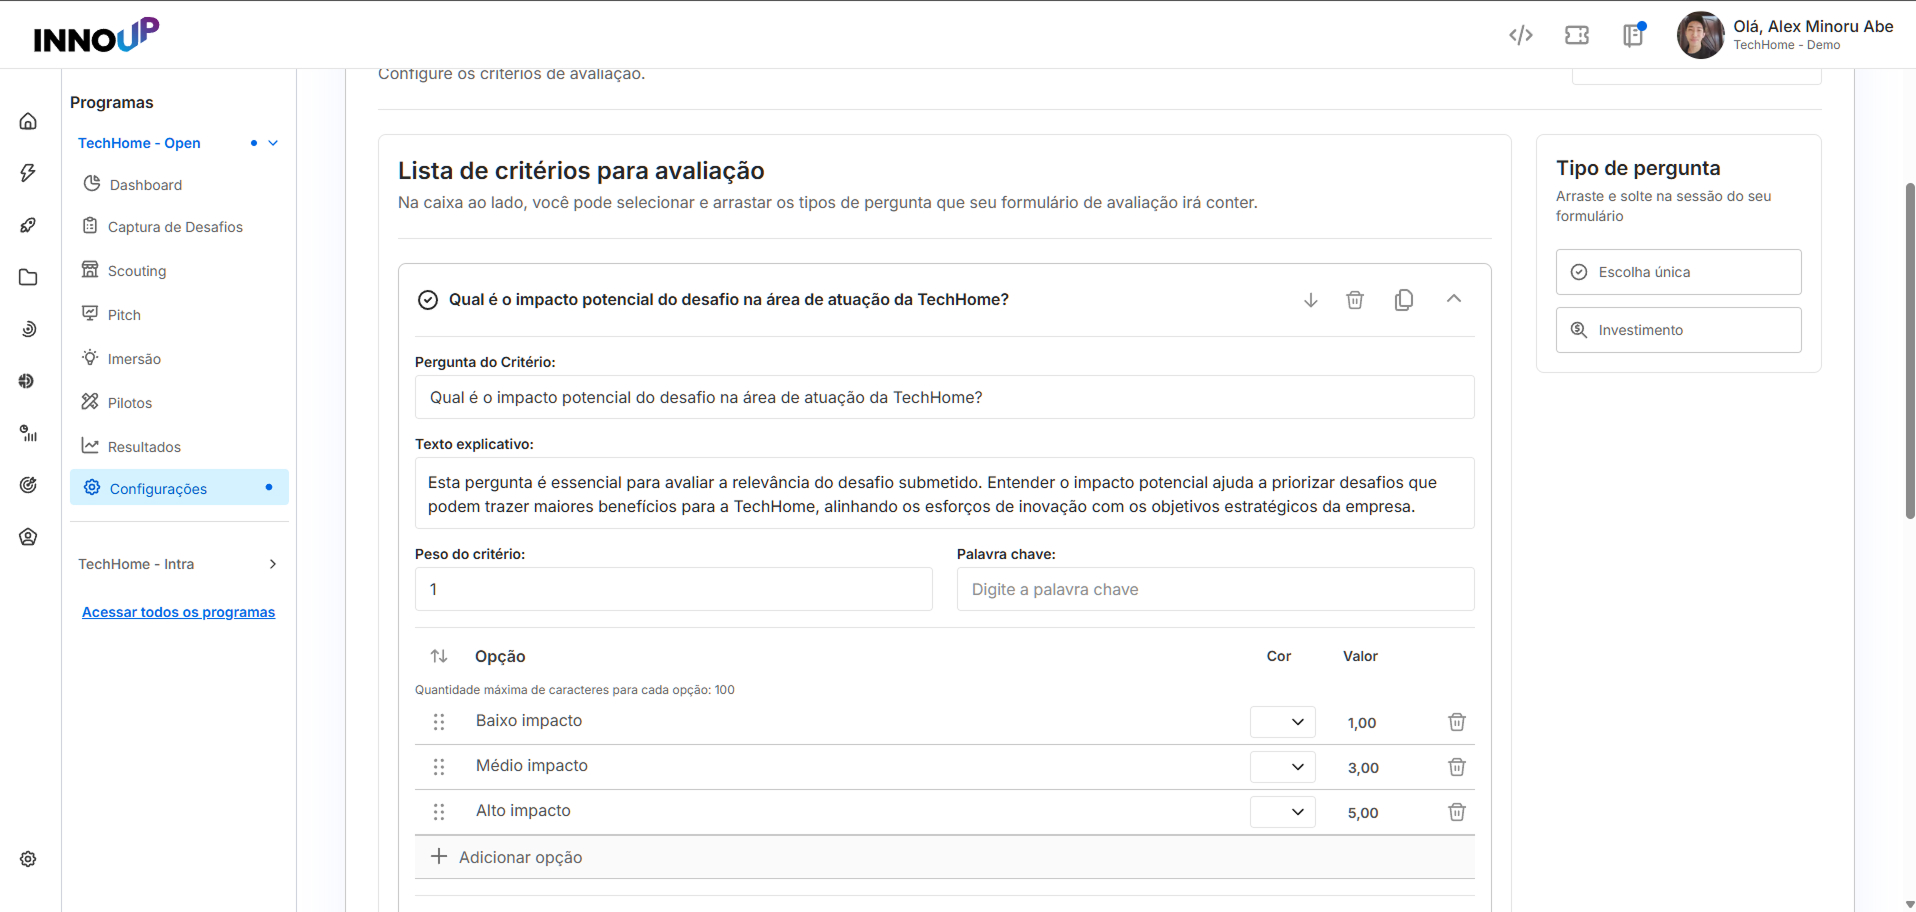
Task: Open color dropdown for Alto impacto
Action: coord(1283,812)
